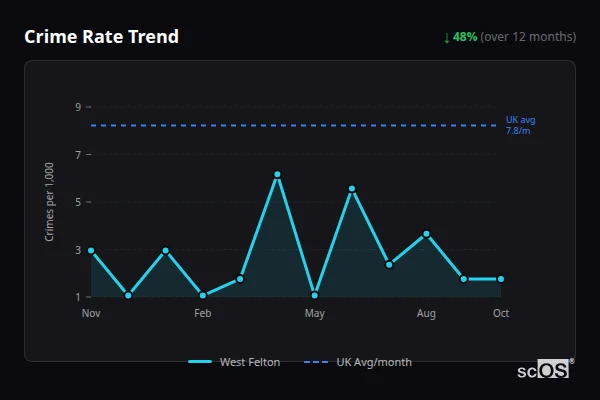Viewport: 600px width, 400px height.
Task: Click the dashed UK average line
Action: (x=294, y=126)
